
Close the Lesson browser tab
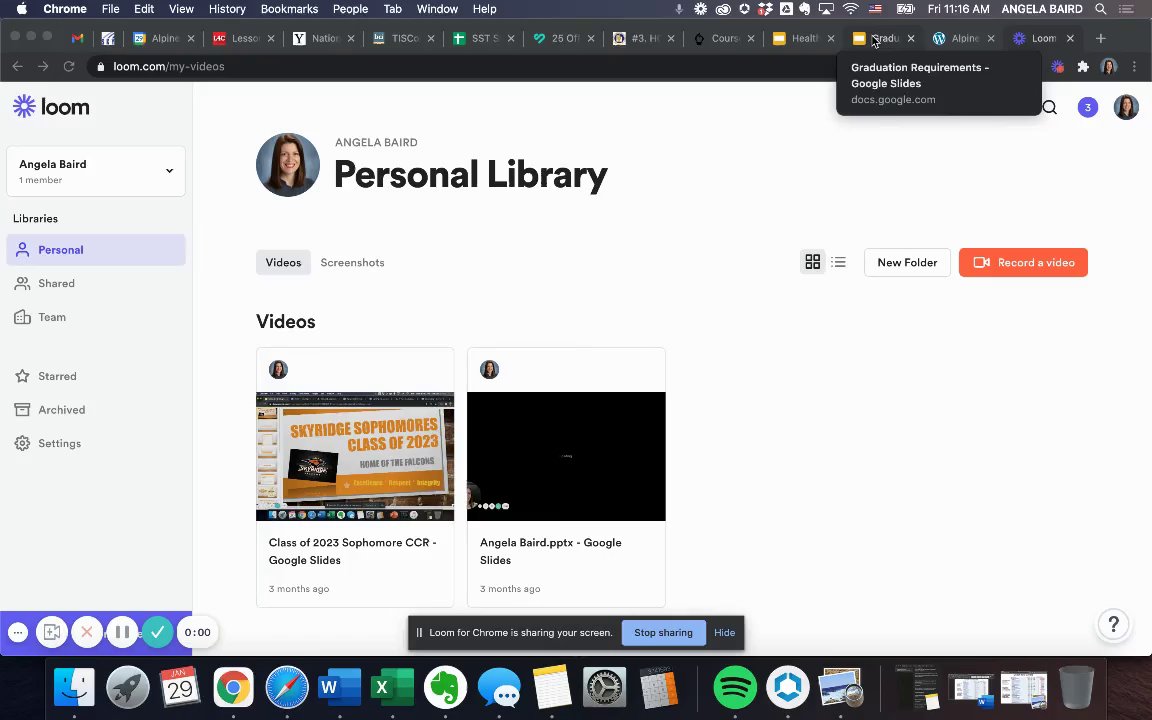pyautogui.click(x=270, y=38)
